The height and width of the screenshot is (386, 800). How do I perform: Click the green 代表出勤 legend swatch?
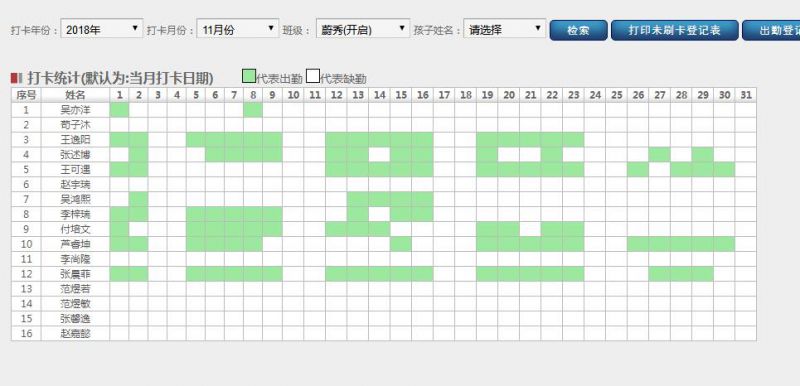(248, 76)
